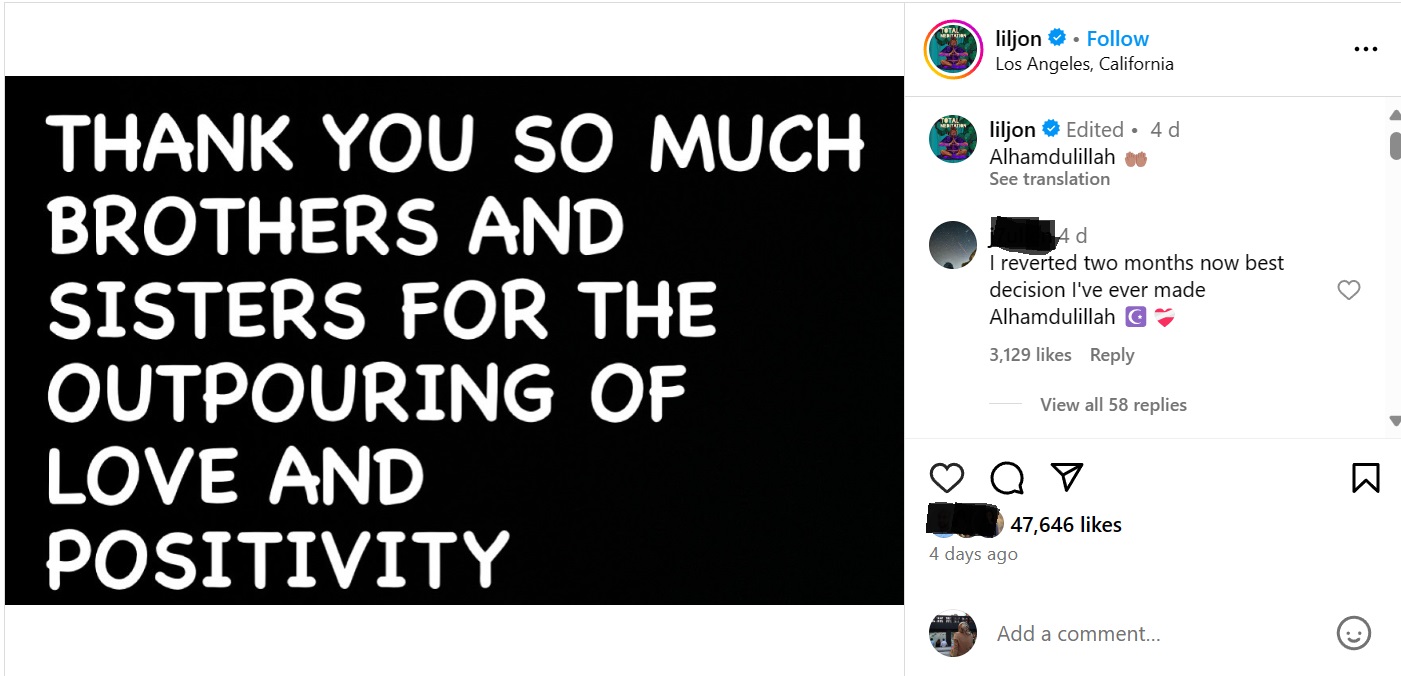Open the three-dot more options menu
The height and width of the screenshot is (676, 1401).
[1365, 49]
